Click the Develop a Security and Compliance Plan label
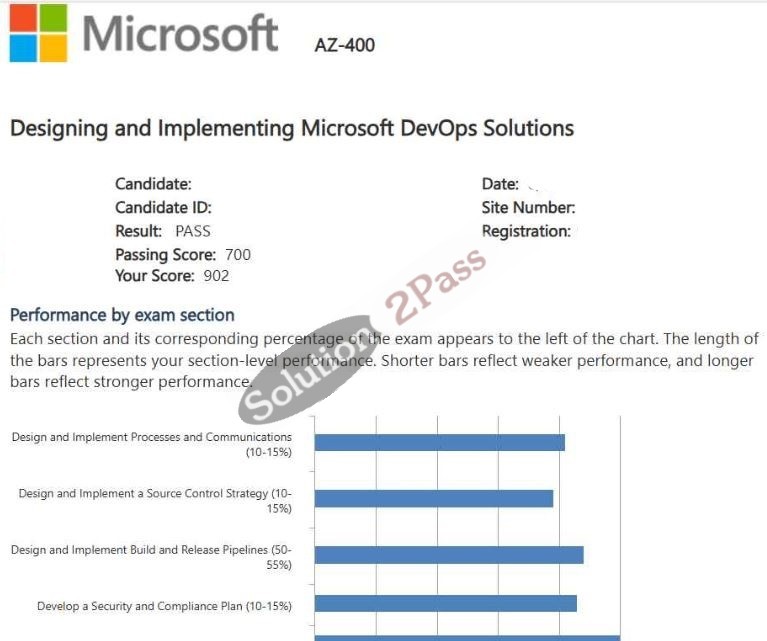This screenshot has height=641, width=767. (x=164, y=606)
